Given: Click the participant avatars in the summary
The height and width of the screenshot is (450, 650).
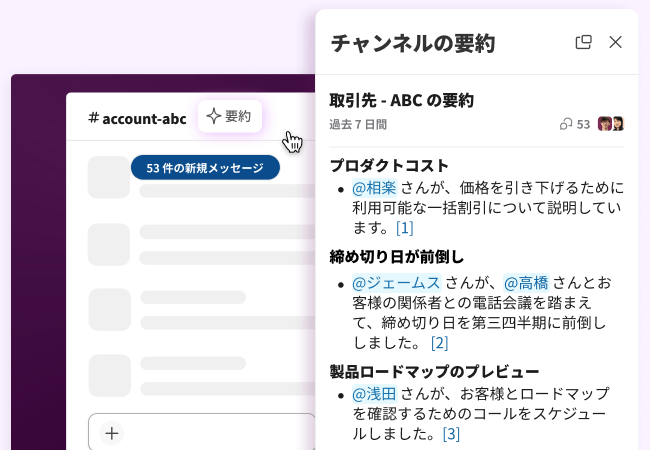Looking at the screenshot, I should point(611,123).
